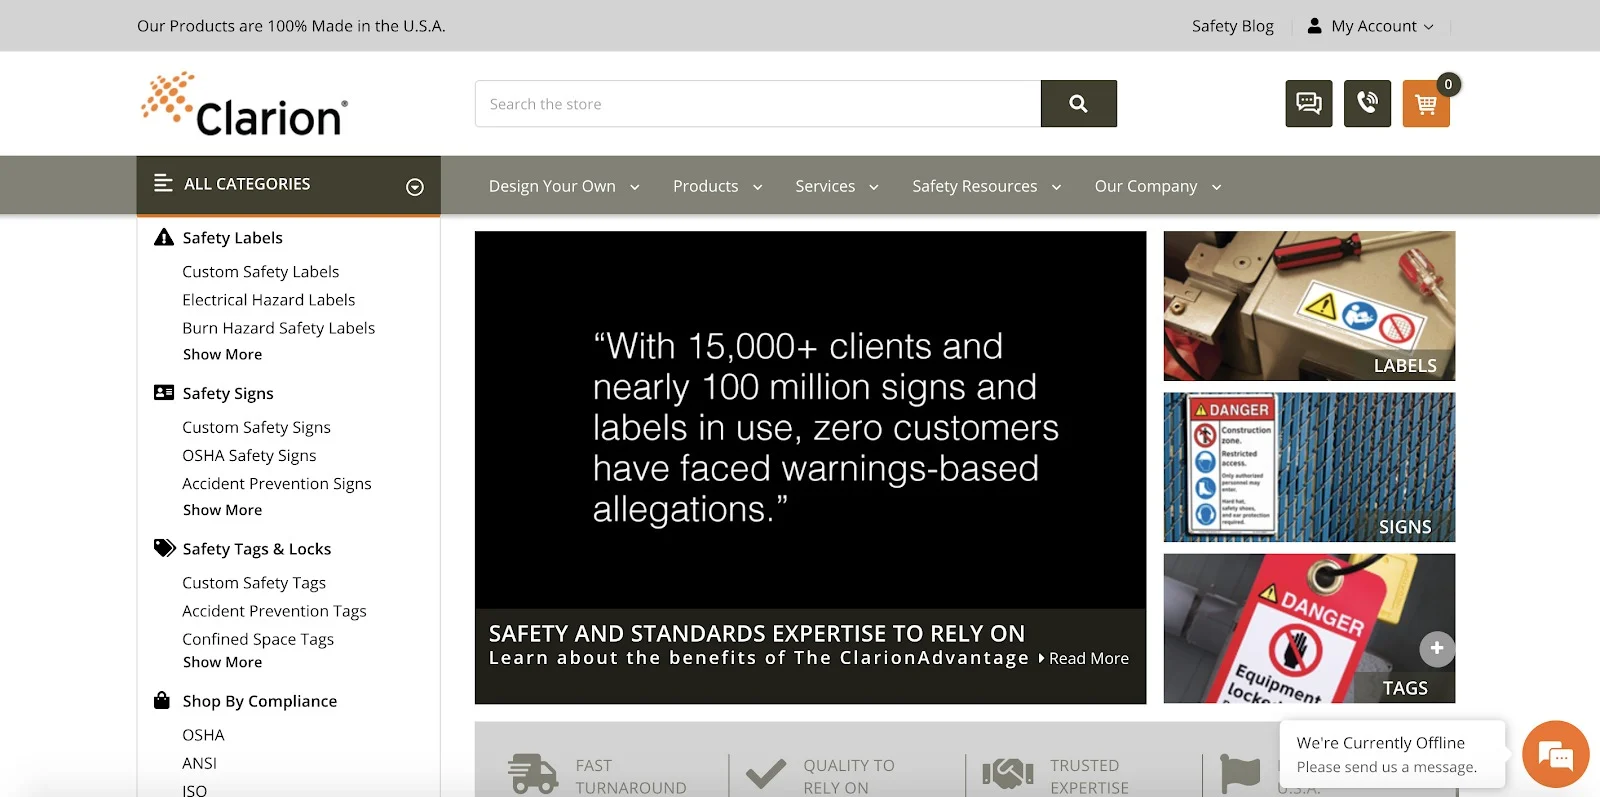
Task: Open the Signs product thumbnail
Action: coord(1309,467)
